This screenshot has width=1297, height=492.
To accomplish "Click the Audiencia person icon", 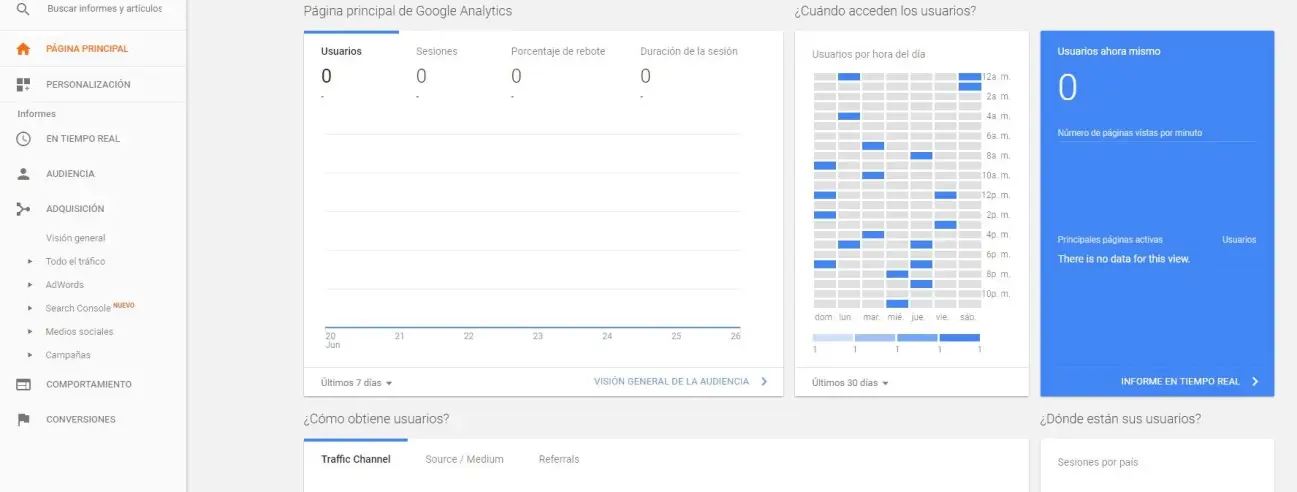I will pos(24,174).
